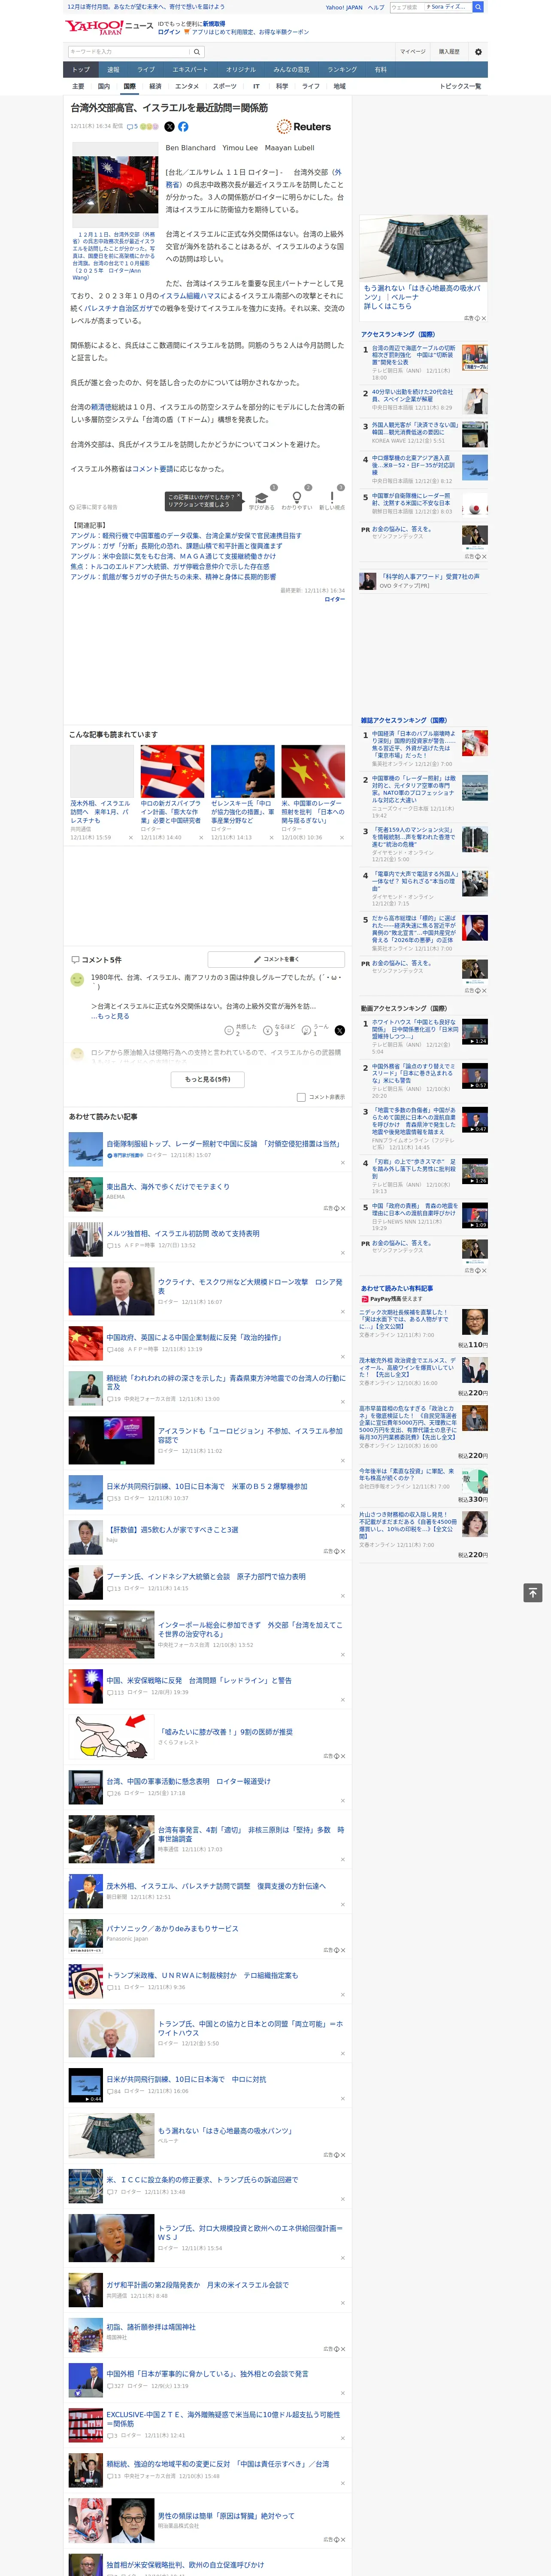Image resolution: width=551 pixels, height=2576 pixels.
Task: Share the article on Facebook
Action: tap(183, 127)
